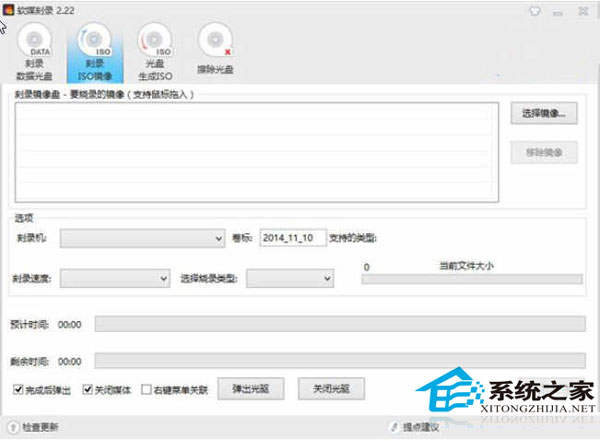The height and width of the screenshot is (441, 600).
Task: Close the 软媒刻录 window
Action: coord(583,11)
